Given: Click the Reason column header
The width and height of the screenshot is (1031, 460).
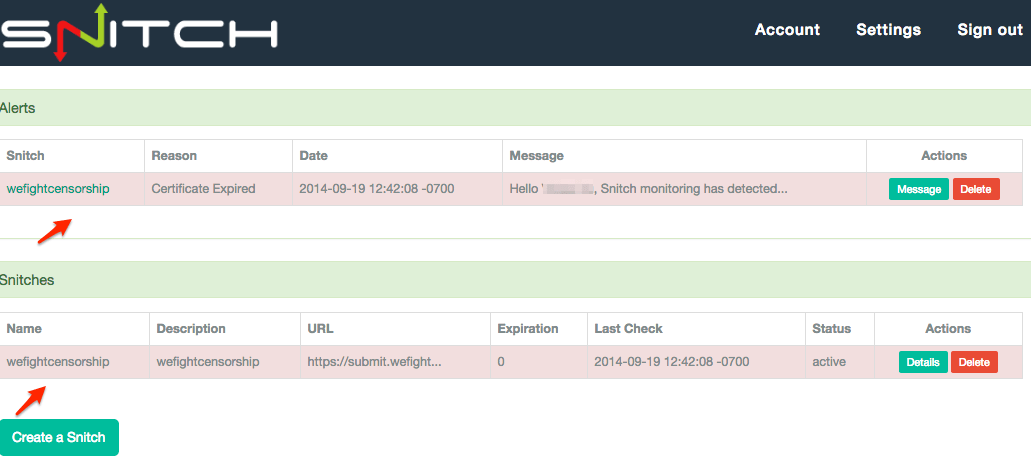Looking at the screenshot, I should coord(174,156).
